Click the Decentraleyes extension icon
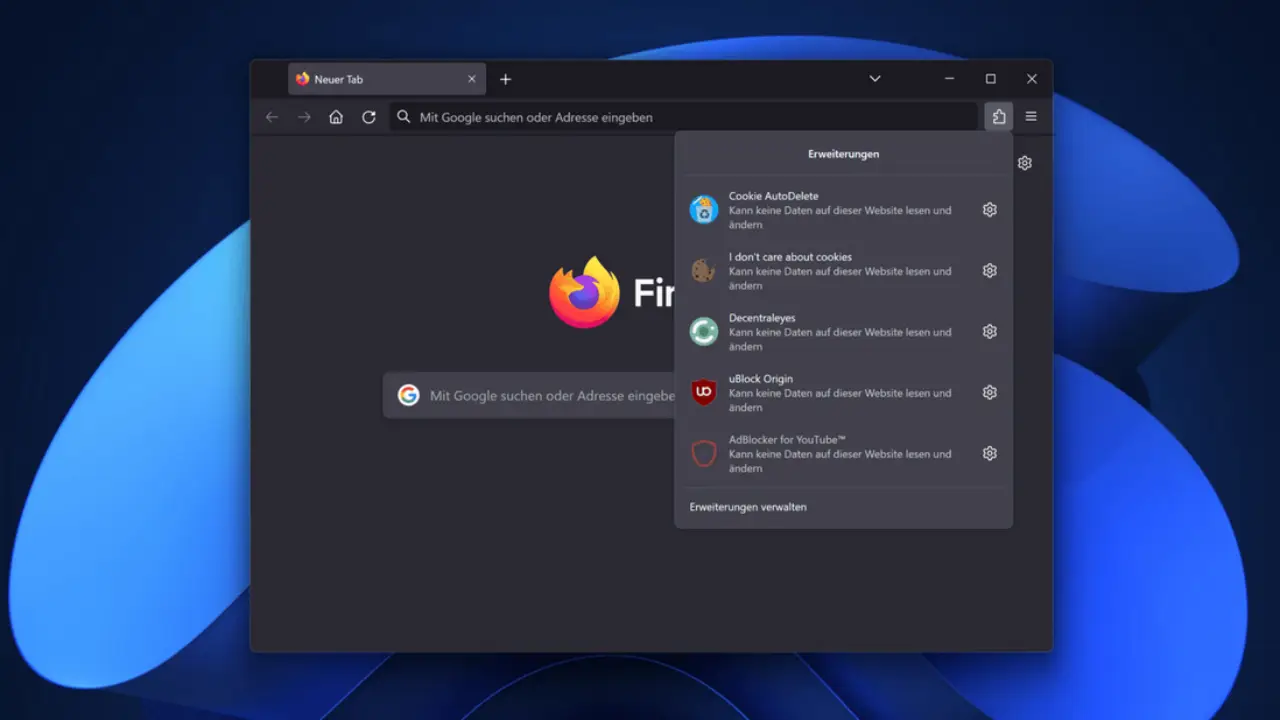The width and height of the screenshot is (1280, 720). 704,332
